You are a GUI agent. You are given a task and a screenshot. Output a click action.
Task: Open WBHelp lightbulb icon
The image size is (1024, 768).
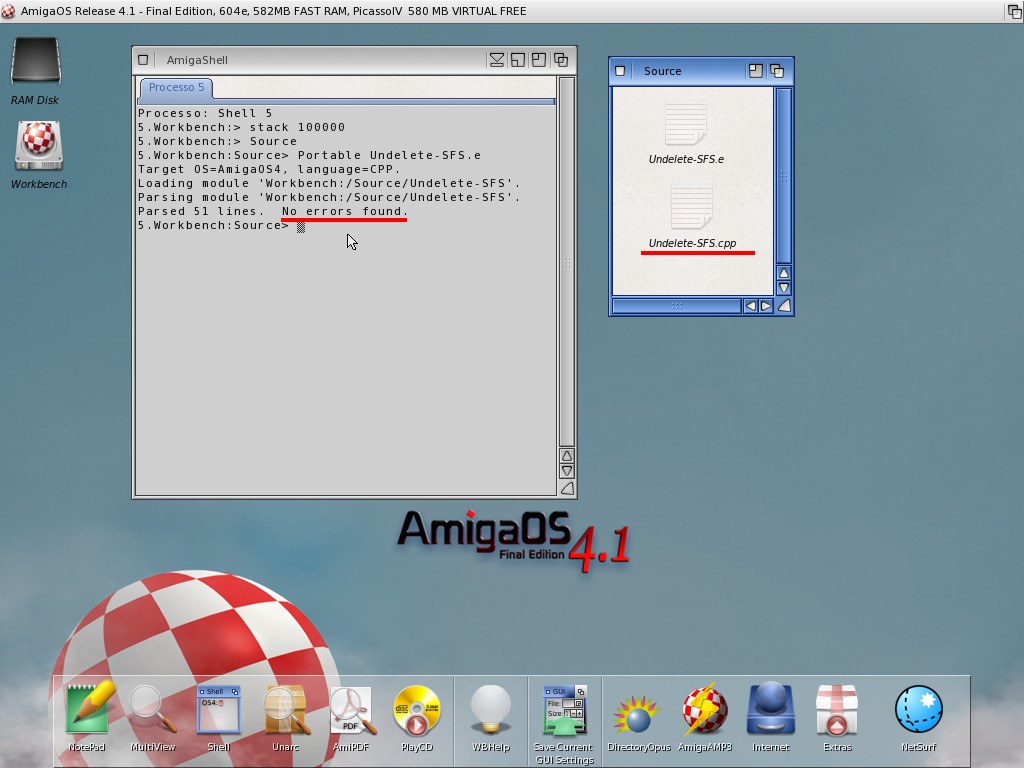coord(490,711)
